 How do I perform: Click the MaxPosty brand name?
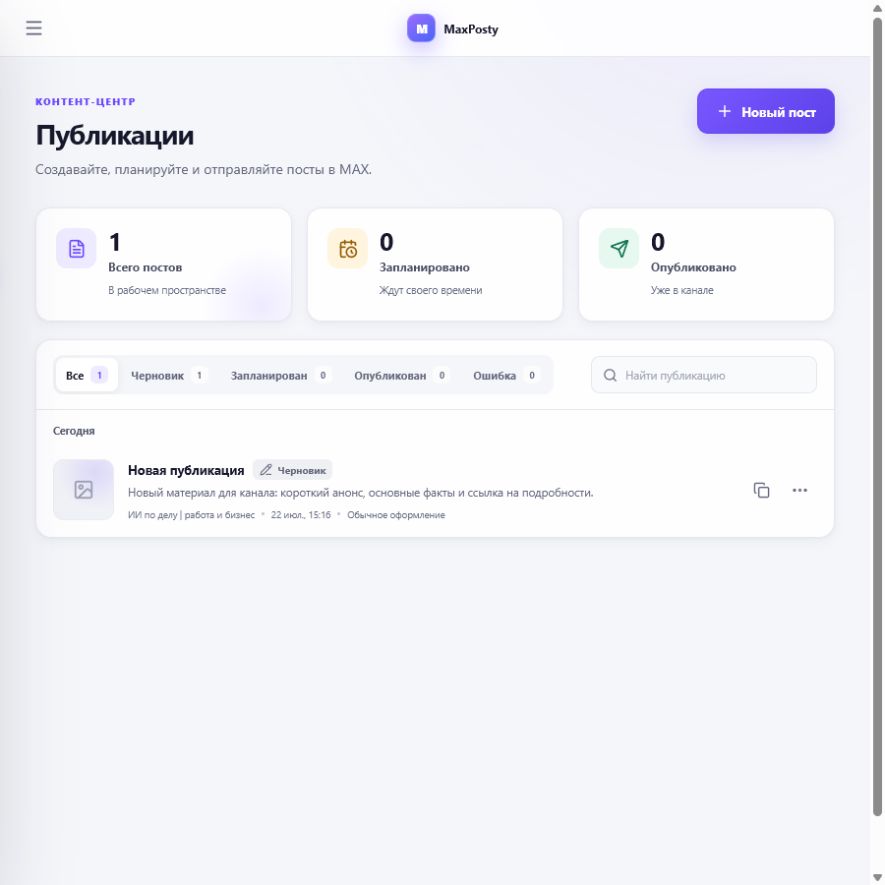coord(471,29)
